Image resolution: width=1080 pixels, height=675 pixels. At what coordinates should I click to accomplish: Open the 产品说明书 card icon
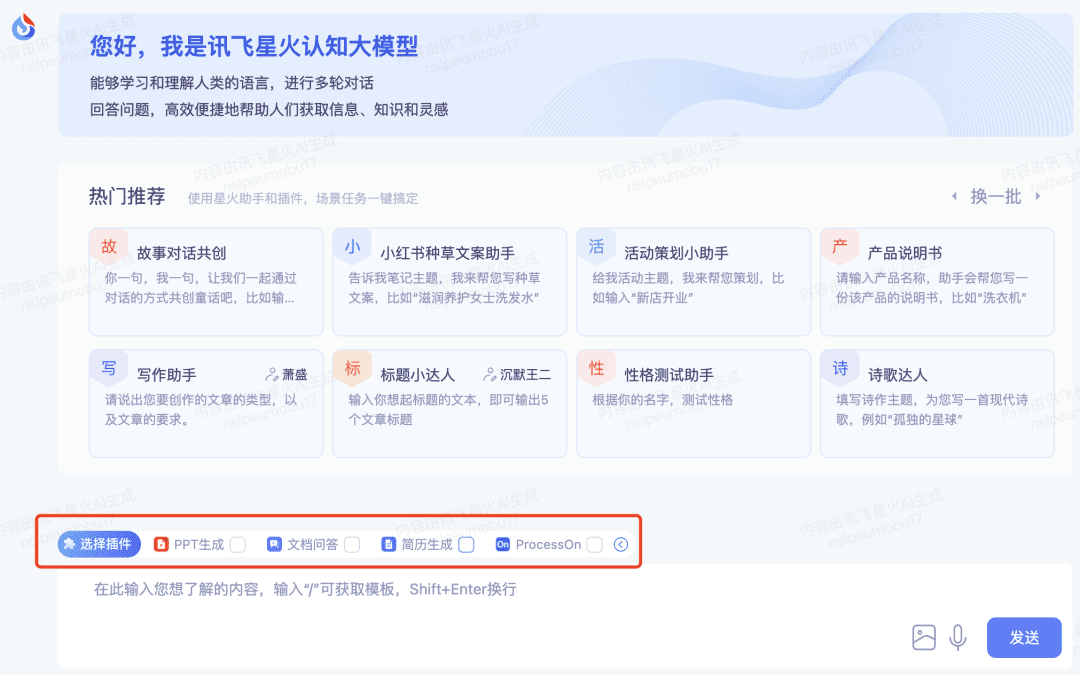[840, 247]
